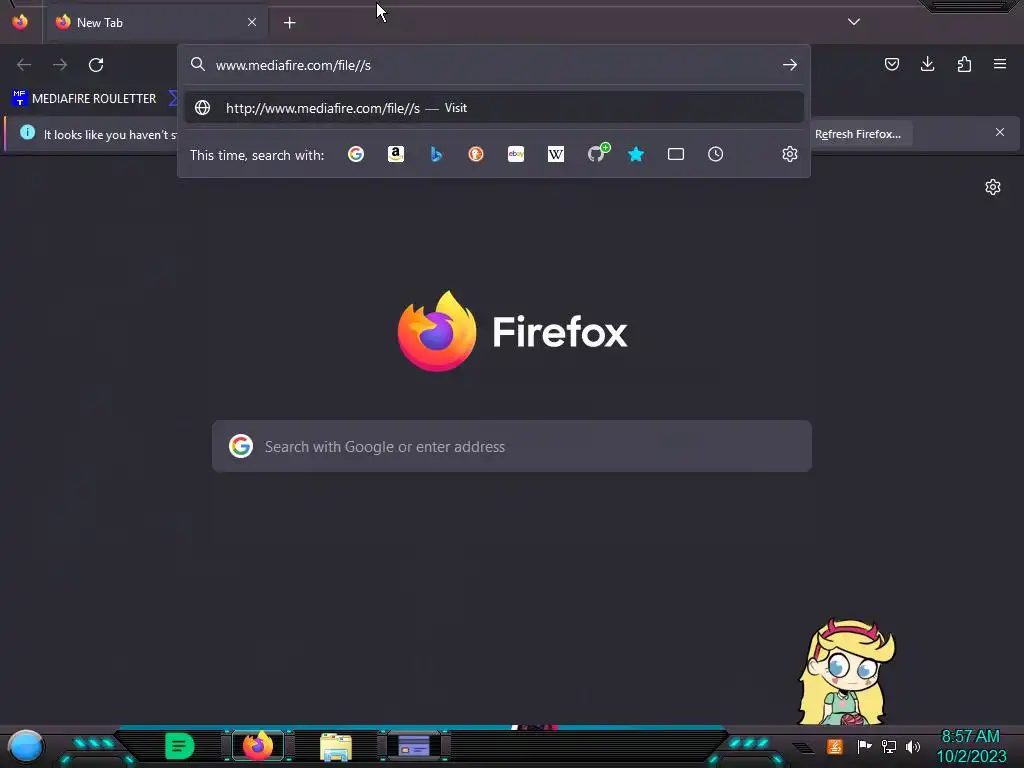1024x768 pixels.
Task: Search this time with DuckDuckGo
Action: 476,154
